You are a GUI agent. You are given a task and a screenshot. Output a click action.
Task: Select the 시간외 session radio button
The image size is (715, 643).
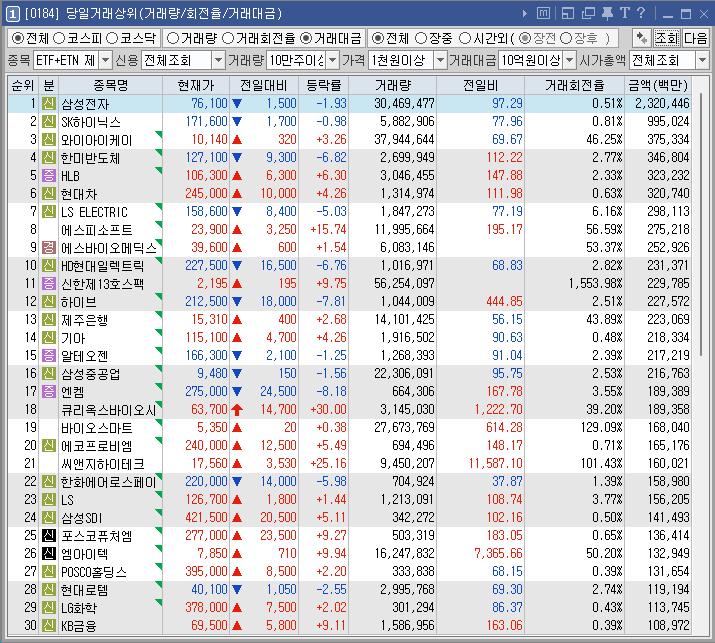pos(465,38)
